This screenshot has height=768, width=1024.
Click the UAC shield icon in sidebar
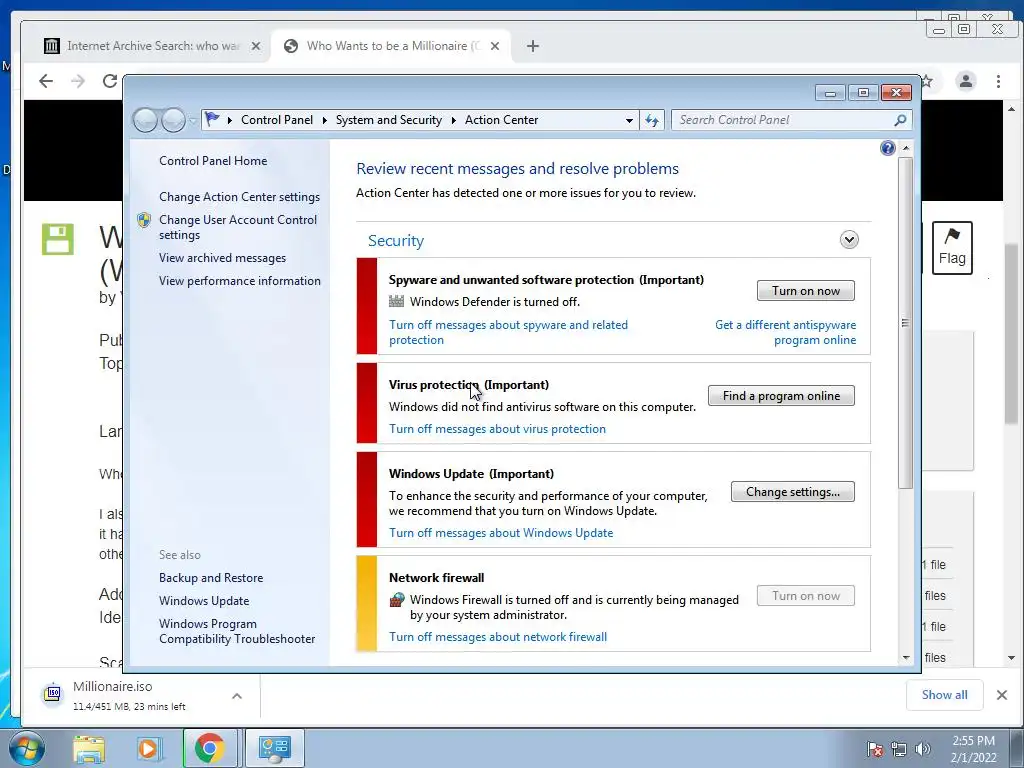point(144,220)
